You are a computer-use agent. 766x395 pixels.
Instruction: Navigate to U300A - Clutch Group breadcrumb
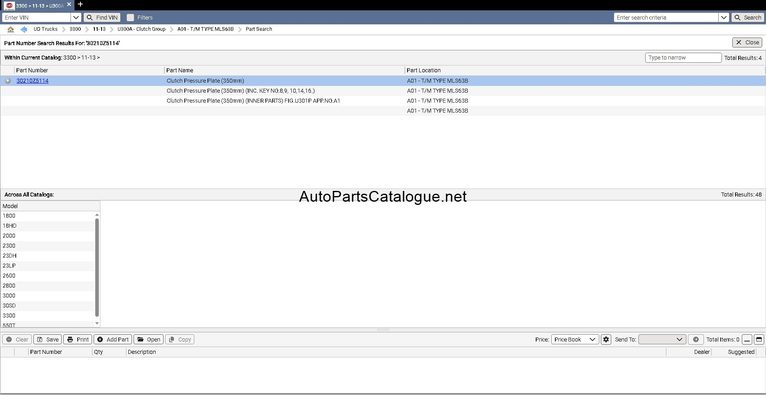(x=141, y=29)
